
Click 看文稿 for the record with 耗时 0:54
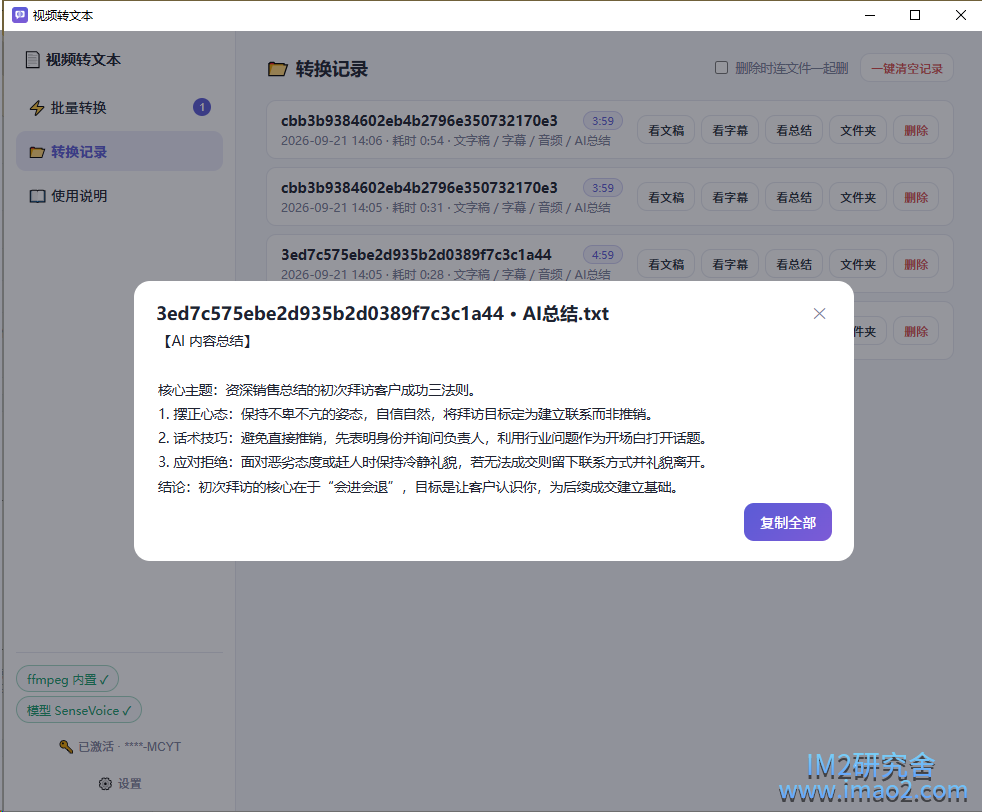point(666,130)
